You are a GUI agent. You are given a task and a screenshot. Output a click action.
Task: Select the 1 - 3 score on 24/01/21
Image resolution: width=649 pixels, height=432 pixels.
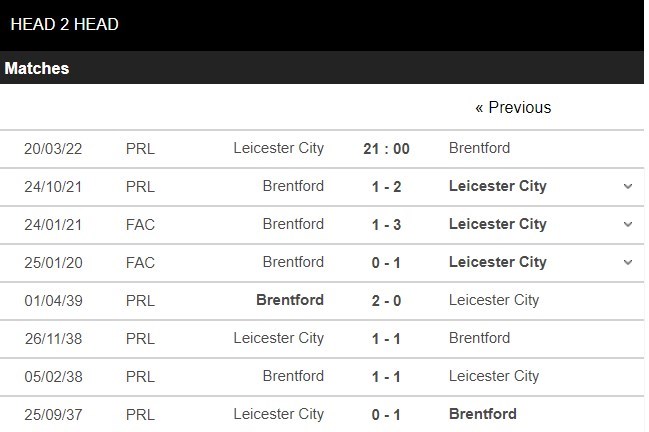point(386,225)
